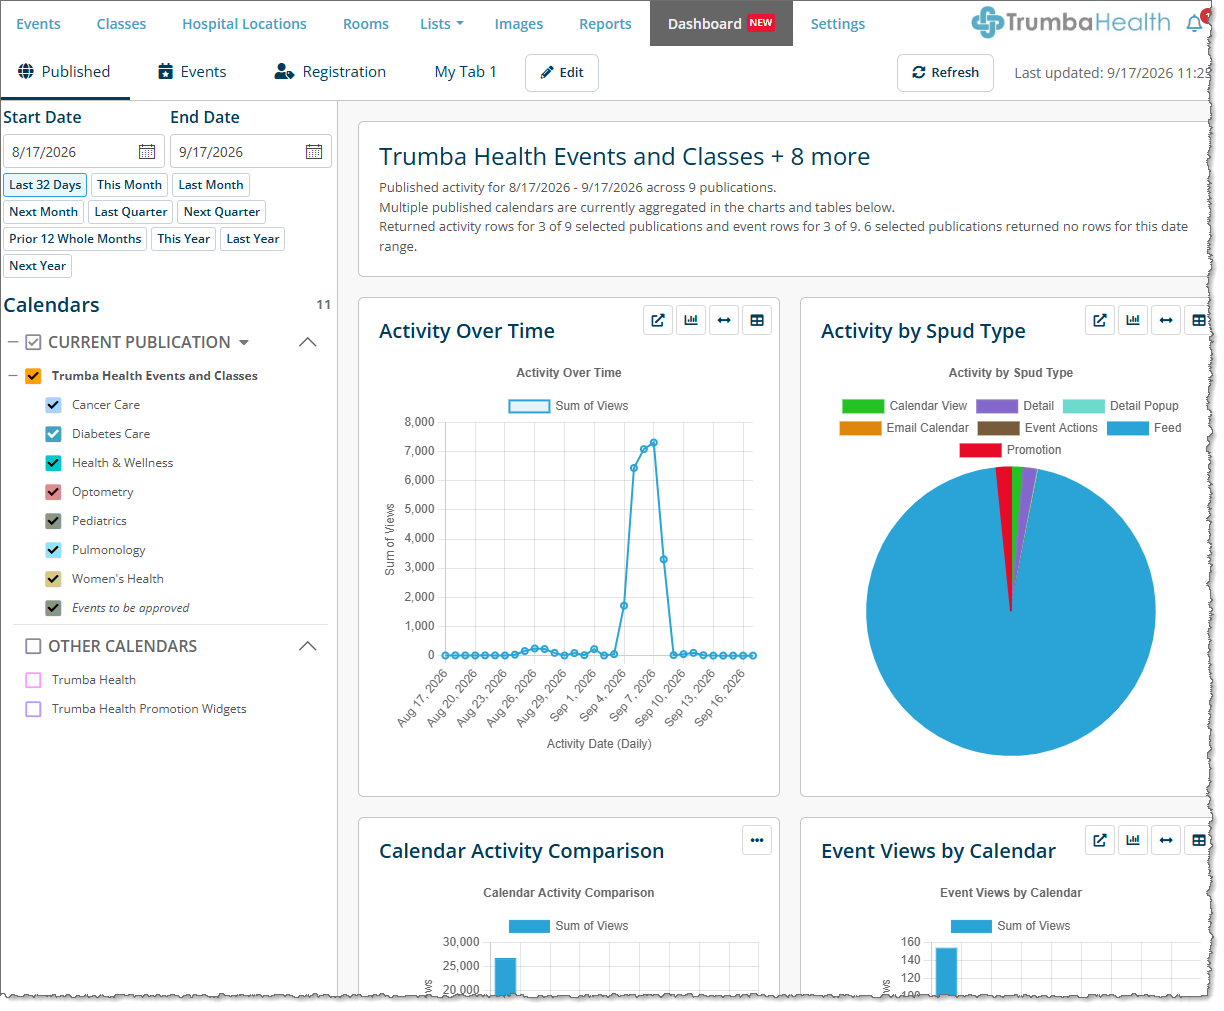Open Start Date calendar picker icon

(147, 152)
